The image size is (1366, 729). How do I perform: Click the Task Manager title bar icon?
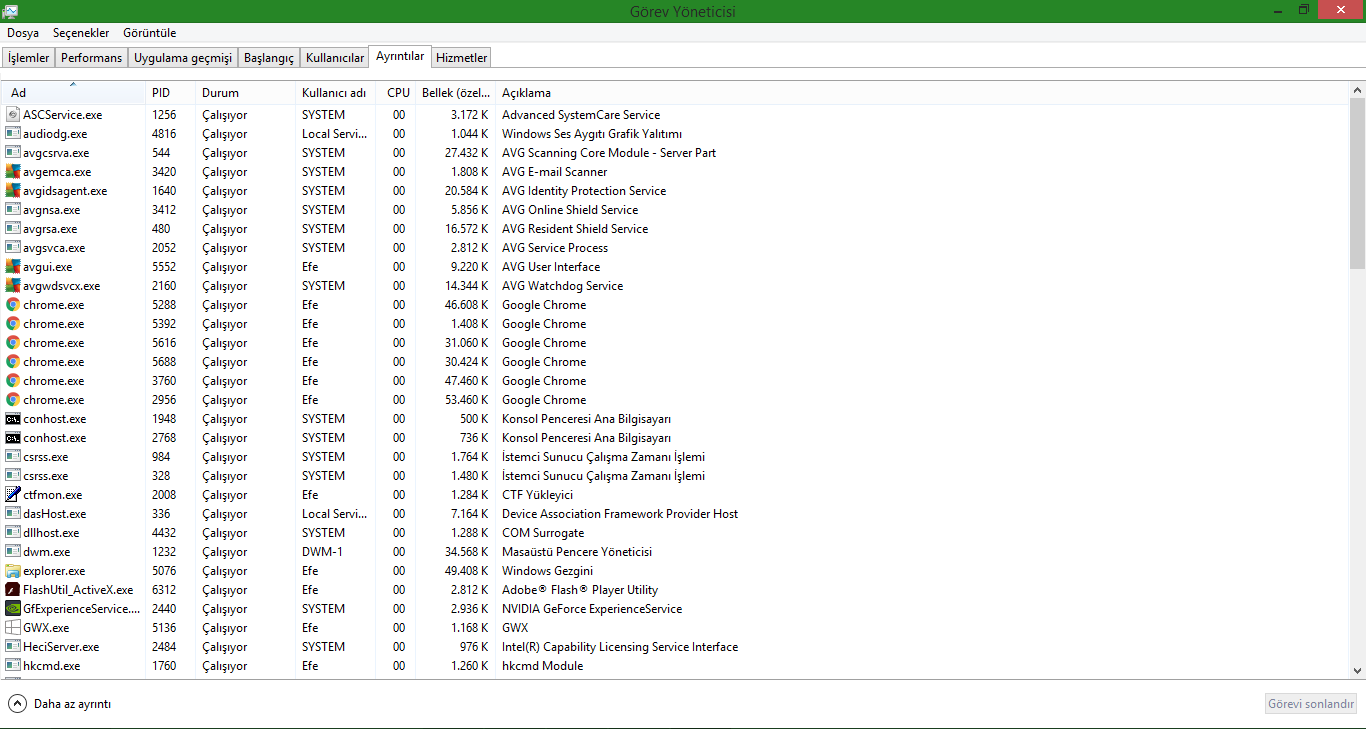tap(10, 11)
